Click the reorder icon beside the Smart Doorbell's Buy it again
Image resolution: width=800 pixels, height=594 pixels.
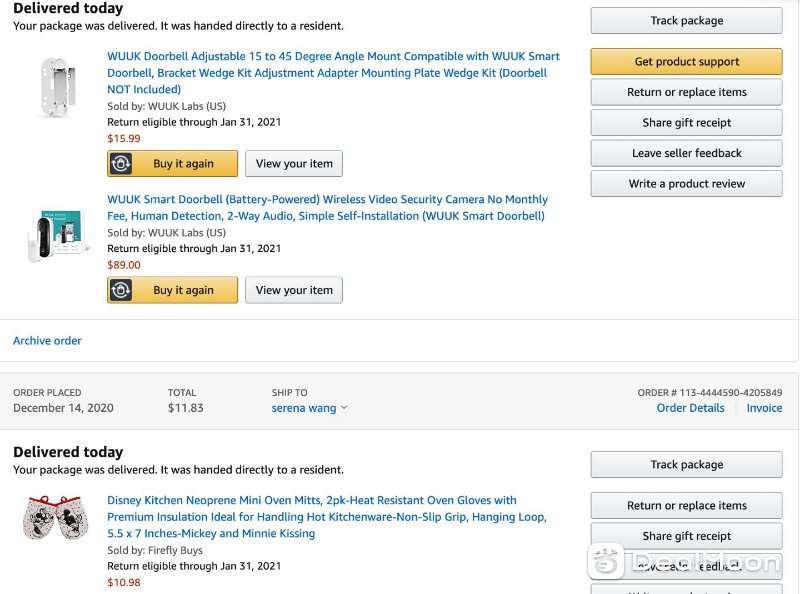tap(121, 290)
